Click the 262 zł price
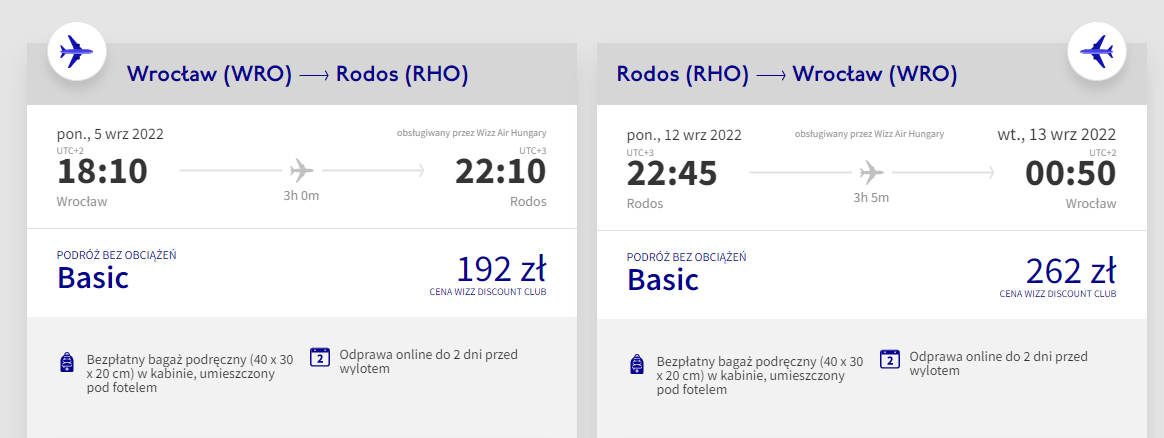 [1070, 271]
